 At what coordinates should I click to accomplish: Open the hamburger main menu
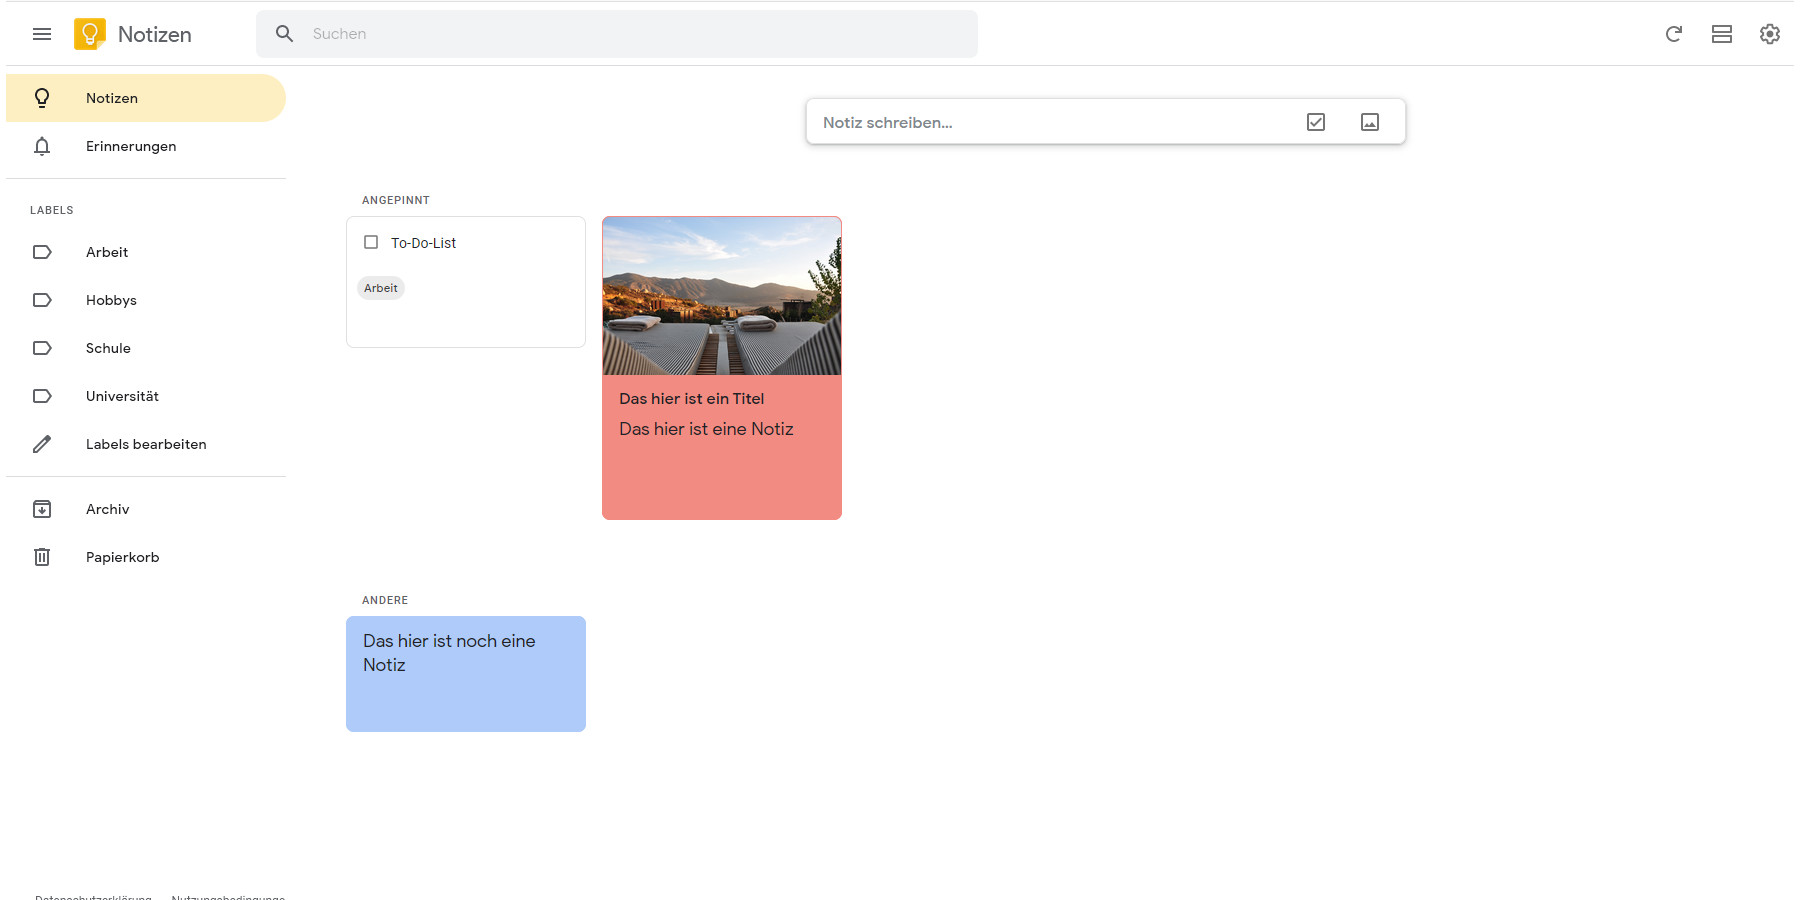[x=42, y=34]
